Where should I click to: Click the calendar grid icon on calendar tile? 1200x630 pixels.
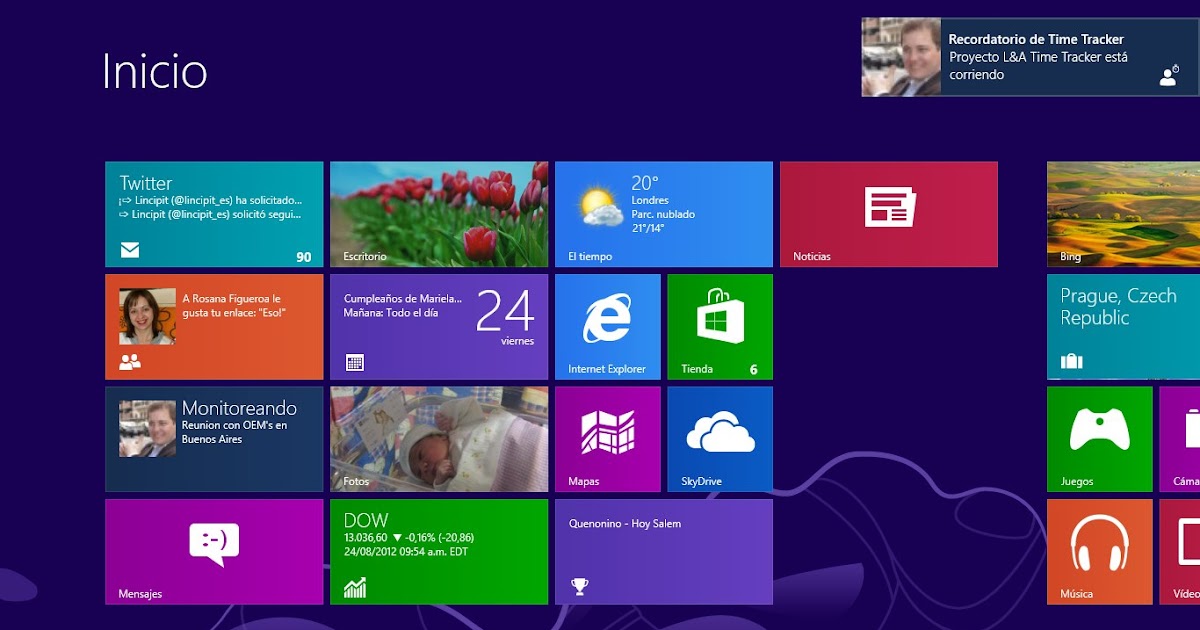click(354, 362)
